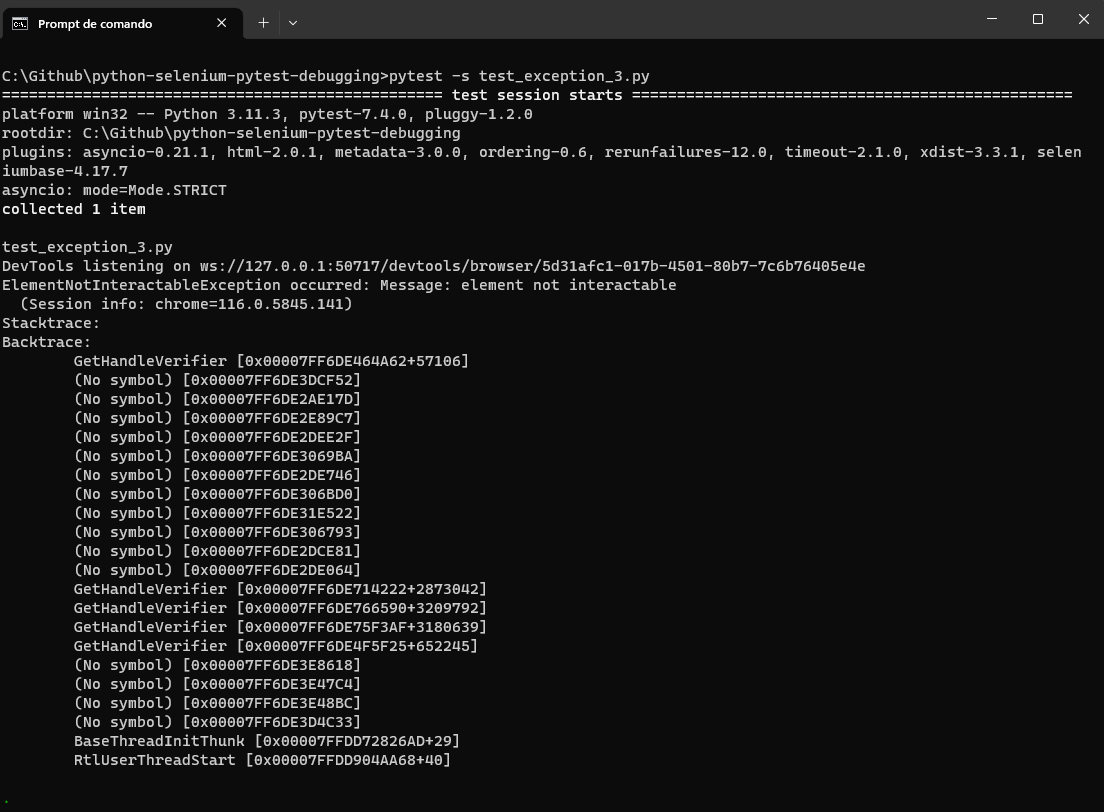Click the green pytest pass dot
This screenshot has width=1104, height=812.
(5, 797)
